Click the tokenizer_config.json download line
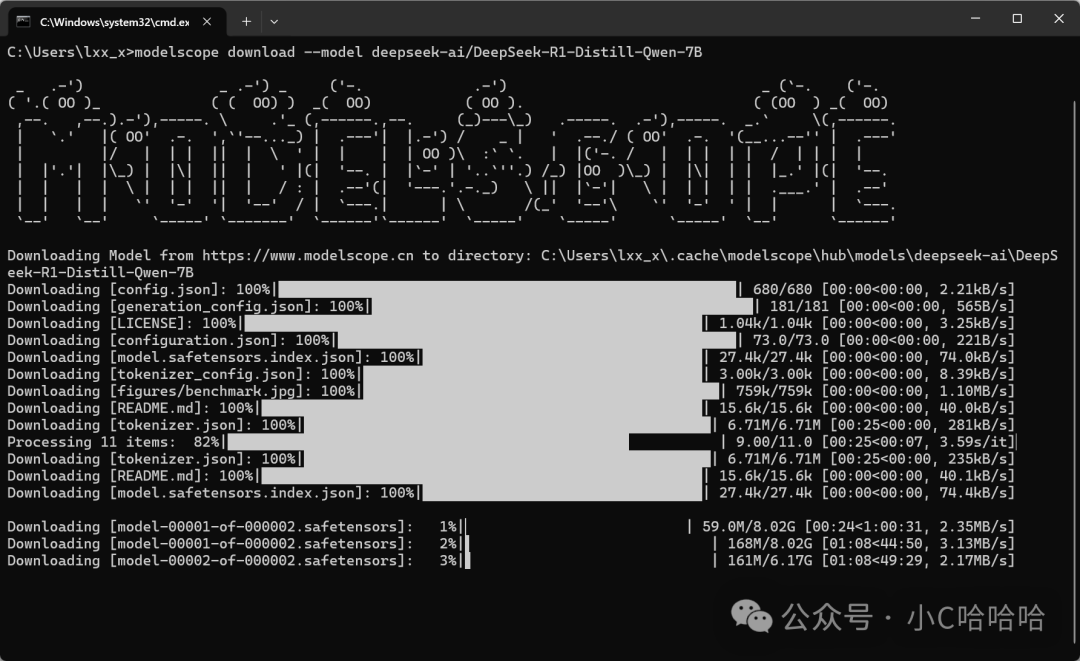Image resolution: width=1080 pixels, height=661 pixels. pos(510,374)
